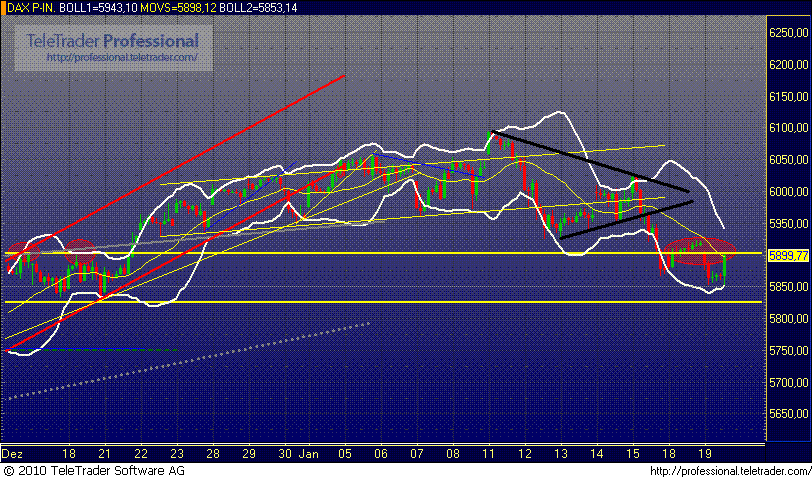This screenshot has height=480, width=812.
Task: Click the 6200,00 price axis label
Action: point(788,65)
